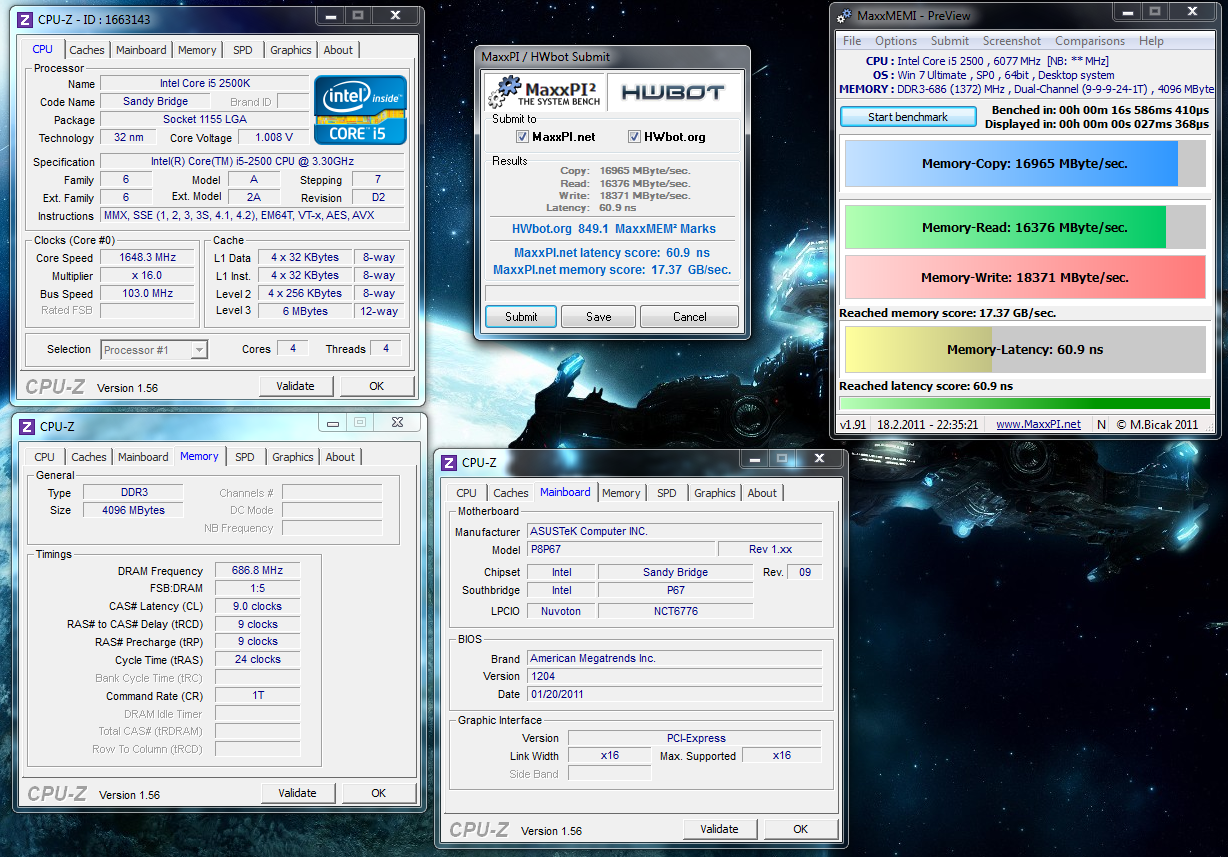The height and width of the screenshot is (857, 1228).
Task: Click the BIOS version 1204 field
Action: click(674, 676)
